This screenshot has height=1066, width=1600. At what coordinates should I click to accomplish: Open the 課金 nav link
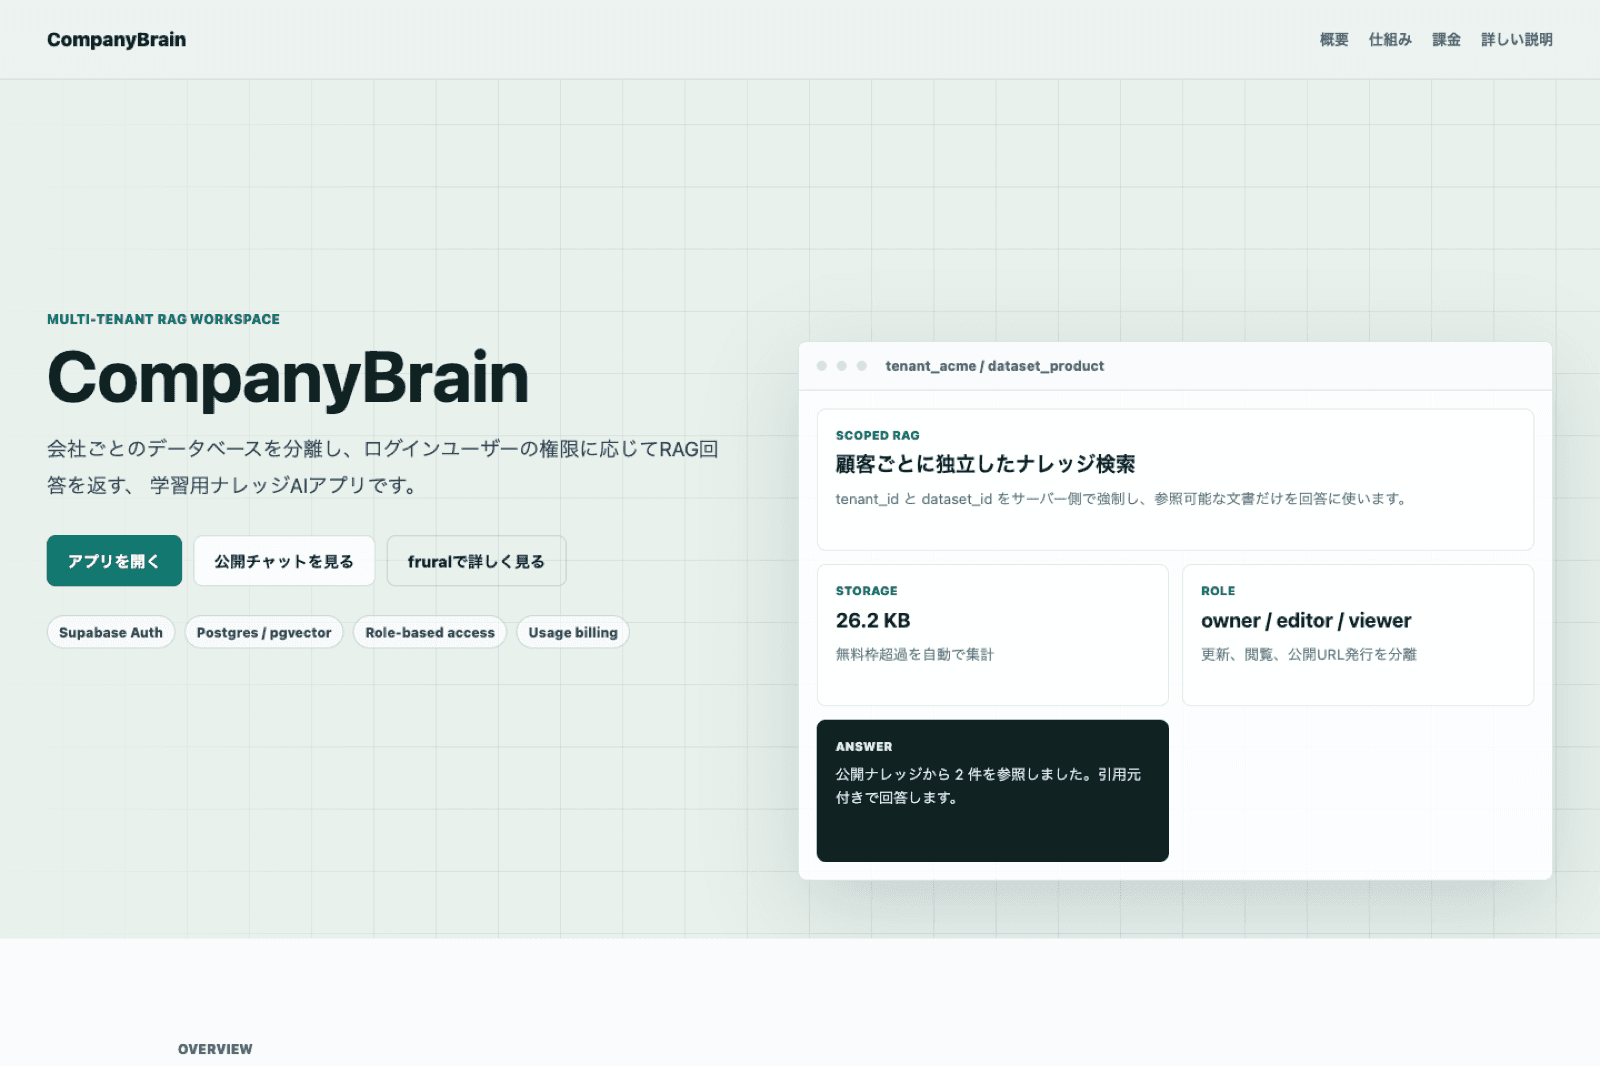(x=1446, y=40)
